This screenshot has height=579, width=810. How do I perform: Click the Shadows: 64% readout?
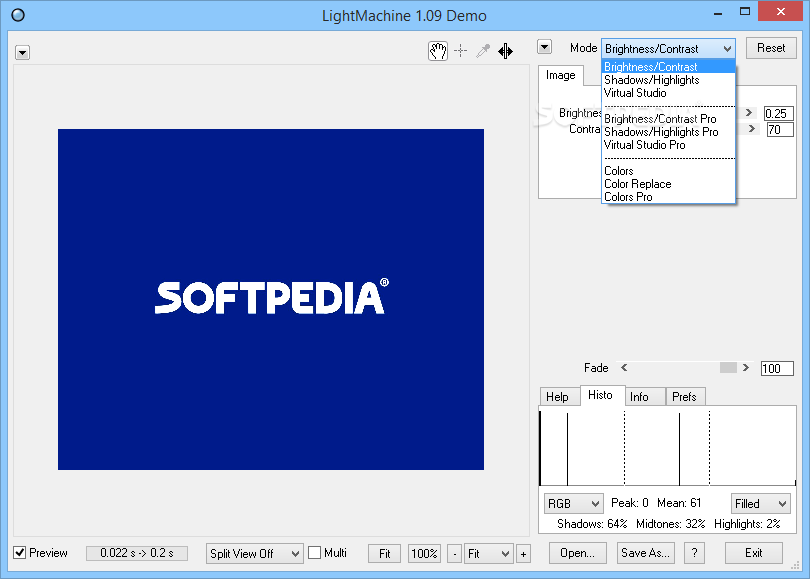click(x=592, y=524)
